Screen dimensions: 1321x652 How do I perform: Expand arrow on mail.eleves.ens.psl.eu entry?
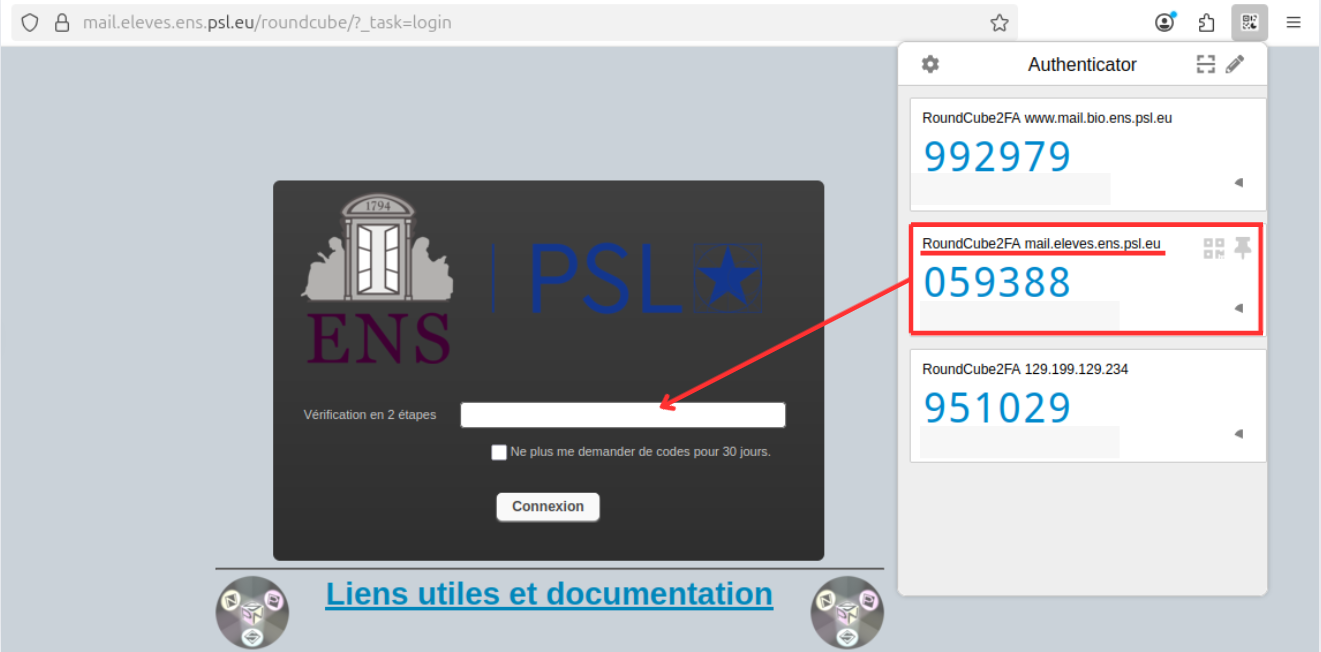(x=1238, y=308)
